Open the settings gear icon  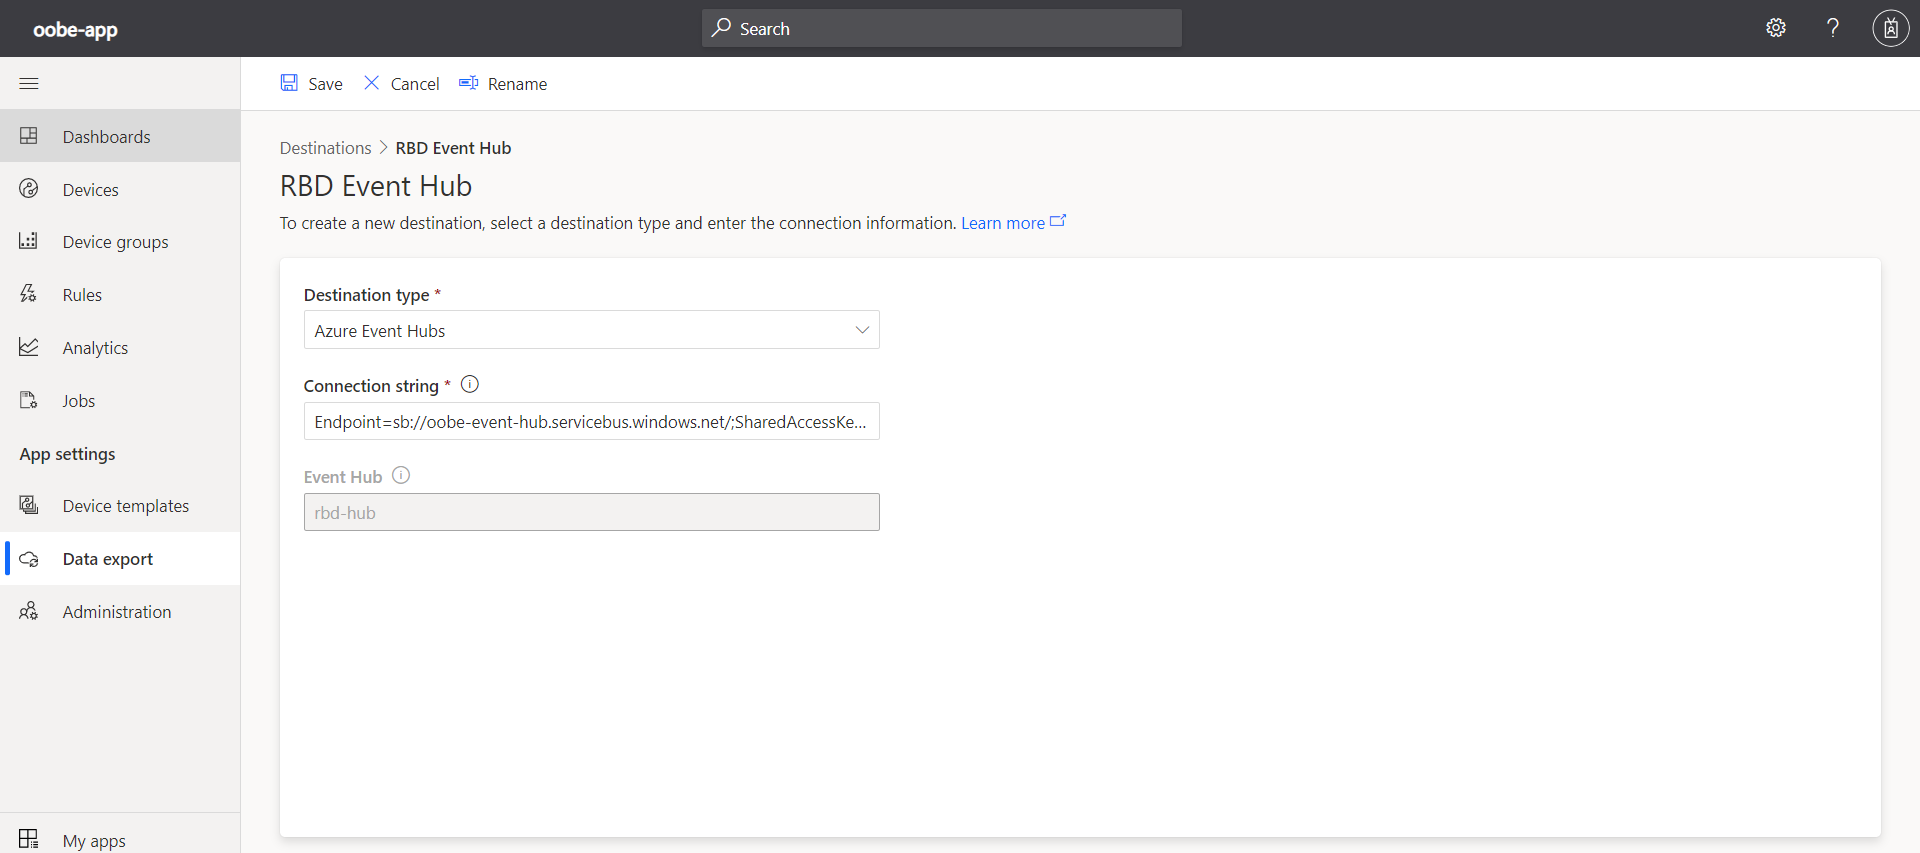pos(1776,28)
